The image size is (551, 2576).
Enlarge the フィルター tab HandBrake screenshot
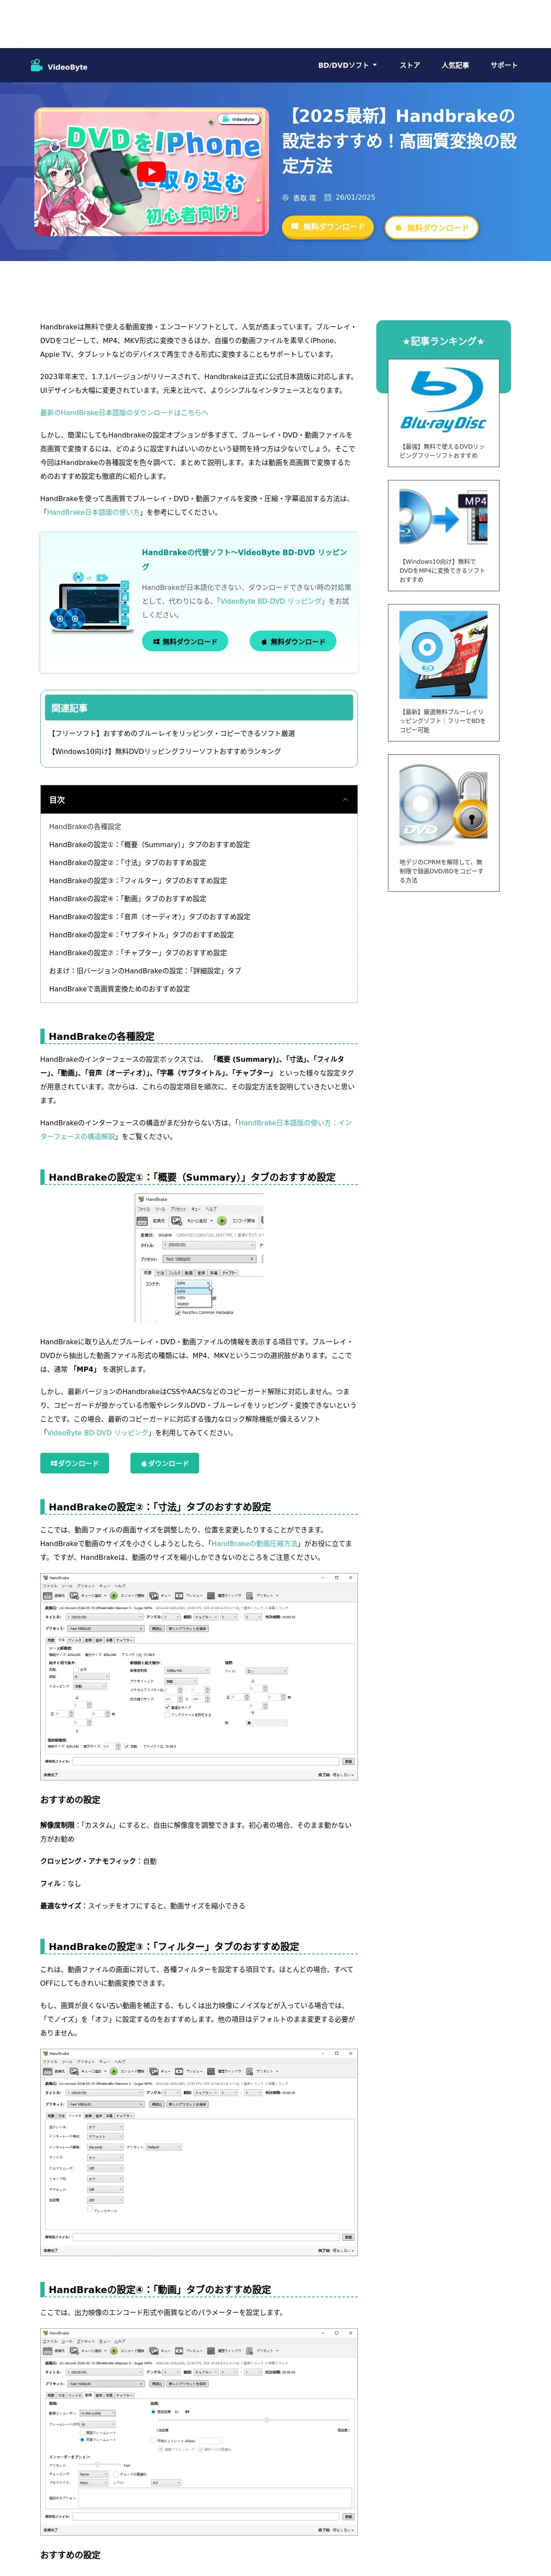pyautogui.click(x=199, y=2151)
